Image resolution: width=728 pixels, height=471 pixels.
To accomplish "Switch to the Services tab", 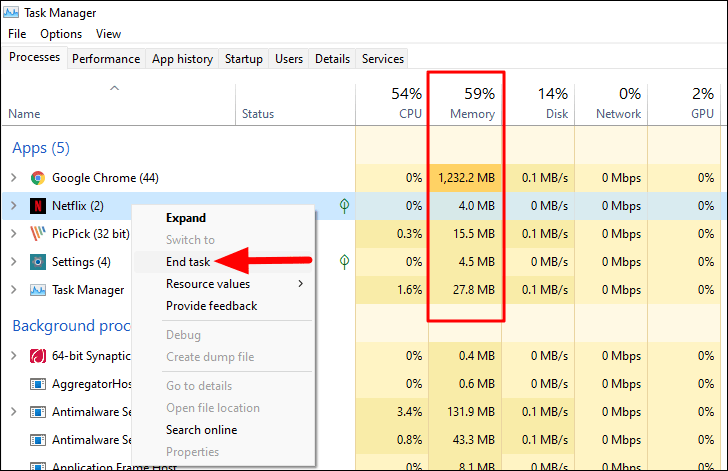I will [383, 59].
